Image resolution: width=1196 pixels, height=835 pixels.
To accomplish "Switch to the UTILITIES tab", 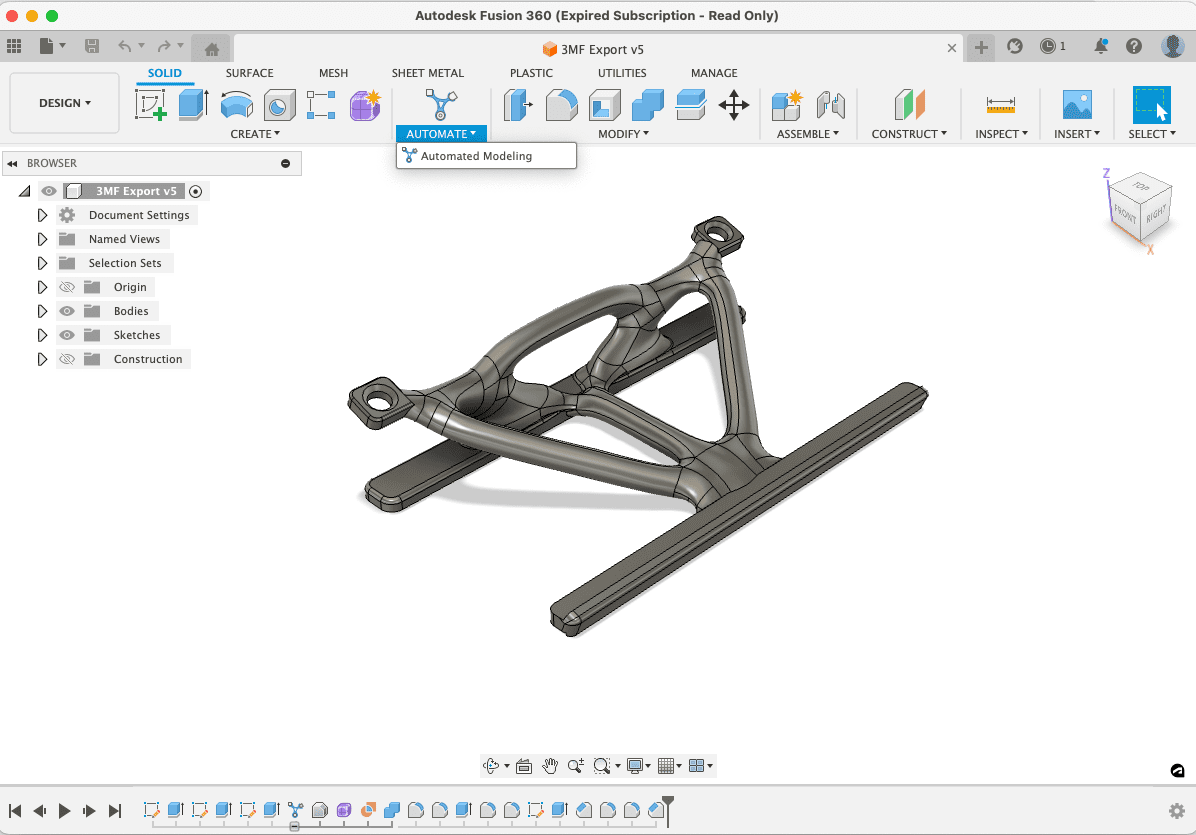I will (x=622, y=73).
